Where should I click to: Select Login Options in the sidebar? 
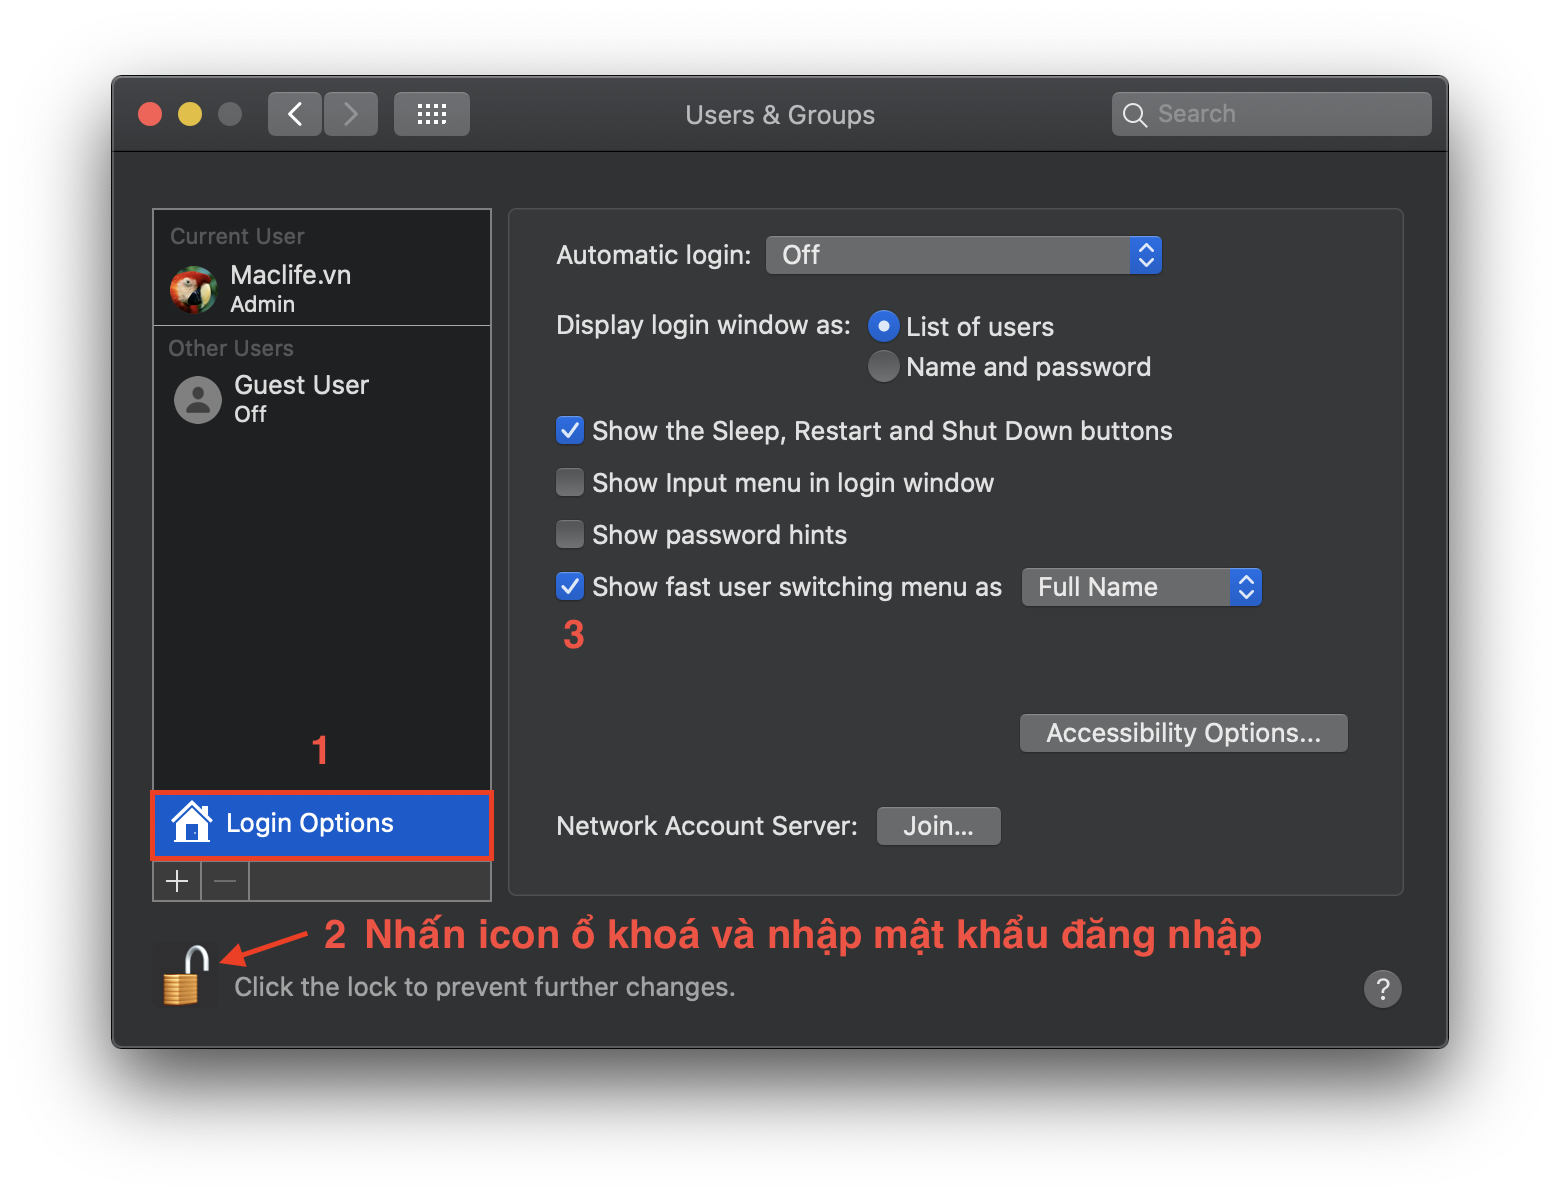click(x=308, y=823)
